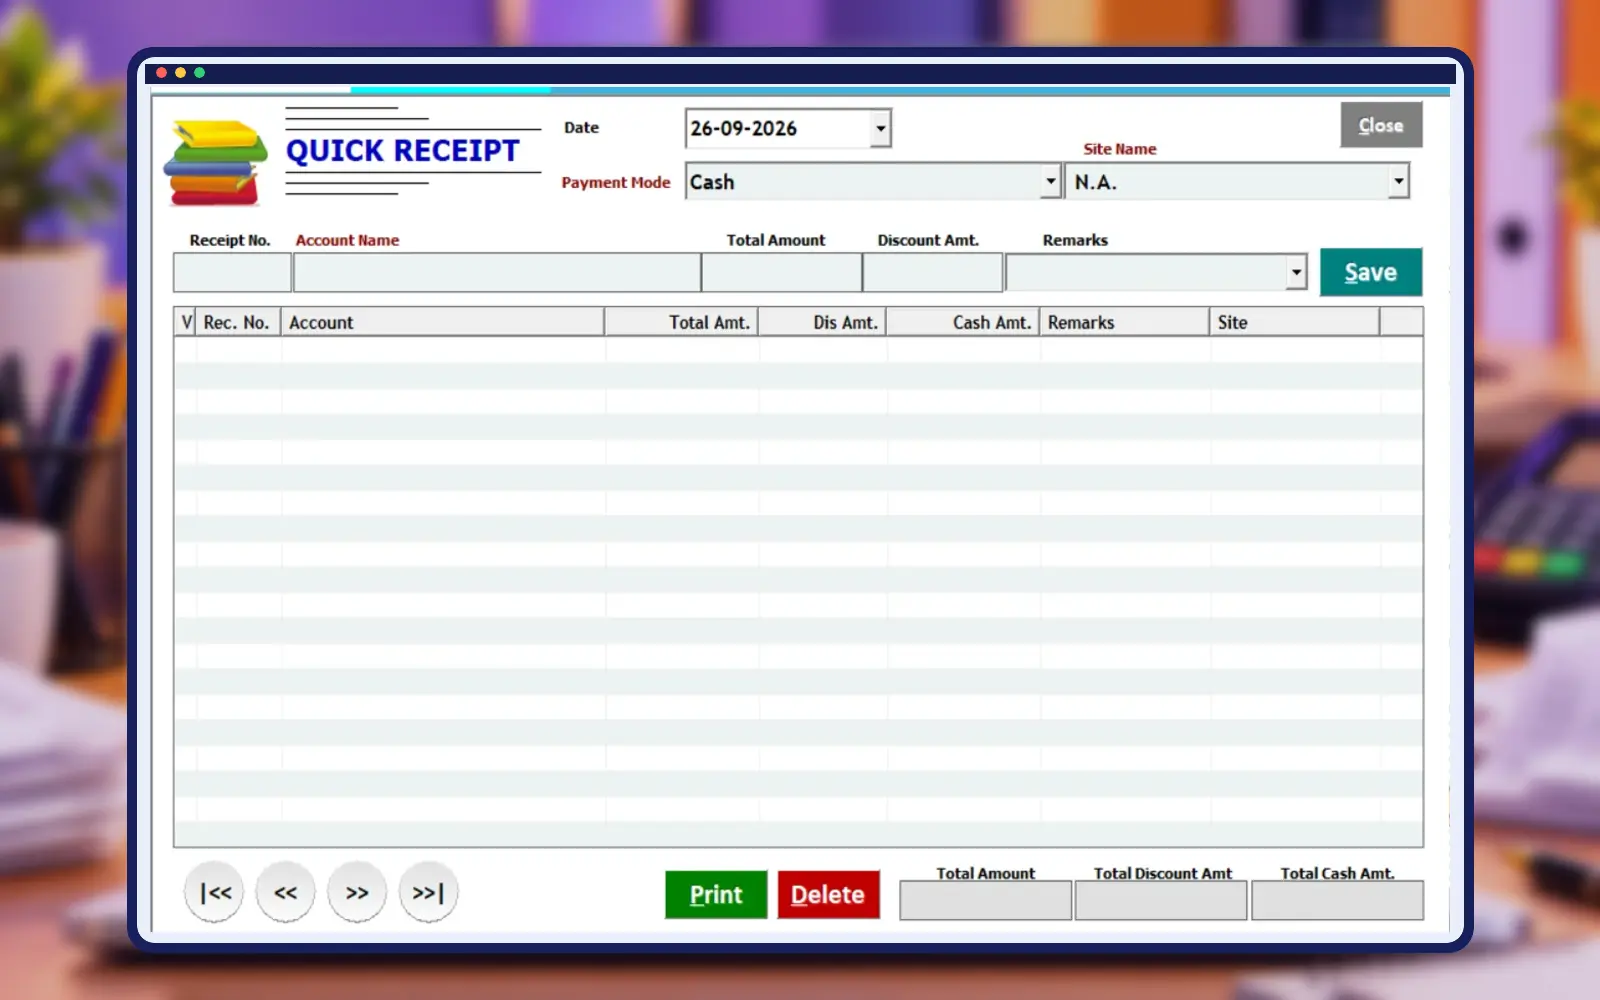The height and width of the screenshot is (1000, 1600).
Task: Click the N.A. site name value
Action: [x=1095, y=182]
